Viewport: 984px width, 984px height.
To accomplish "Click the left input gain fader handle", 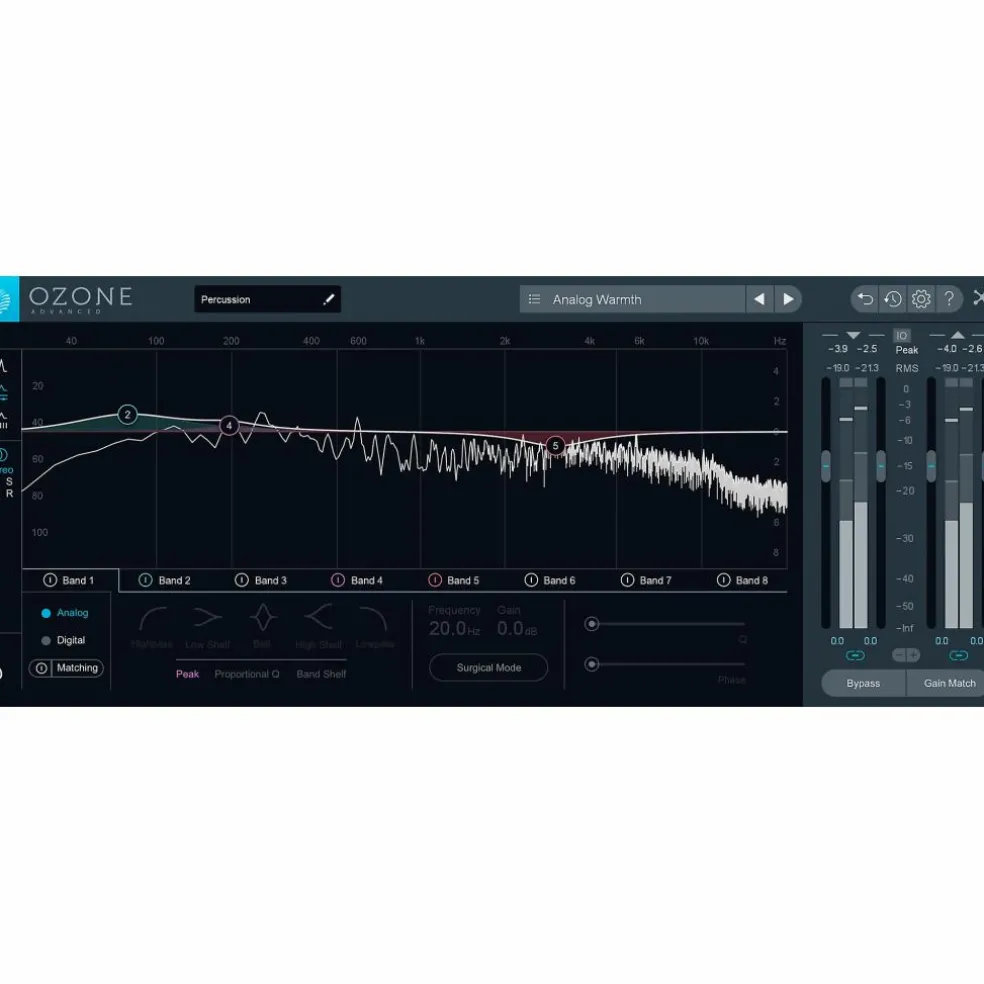I will coord(826,466).
